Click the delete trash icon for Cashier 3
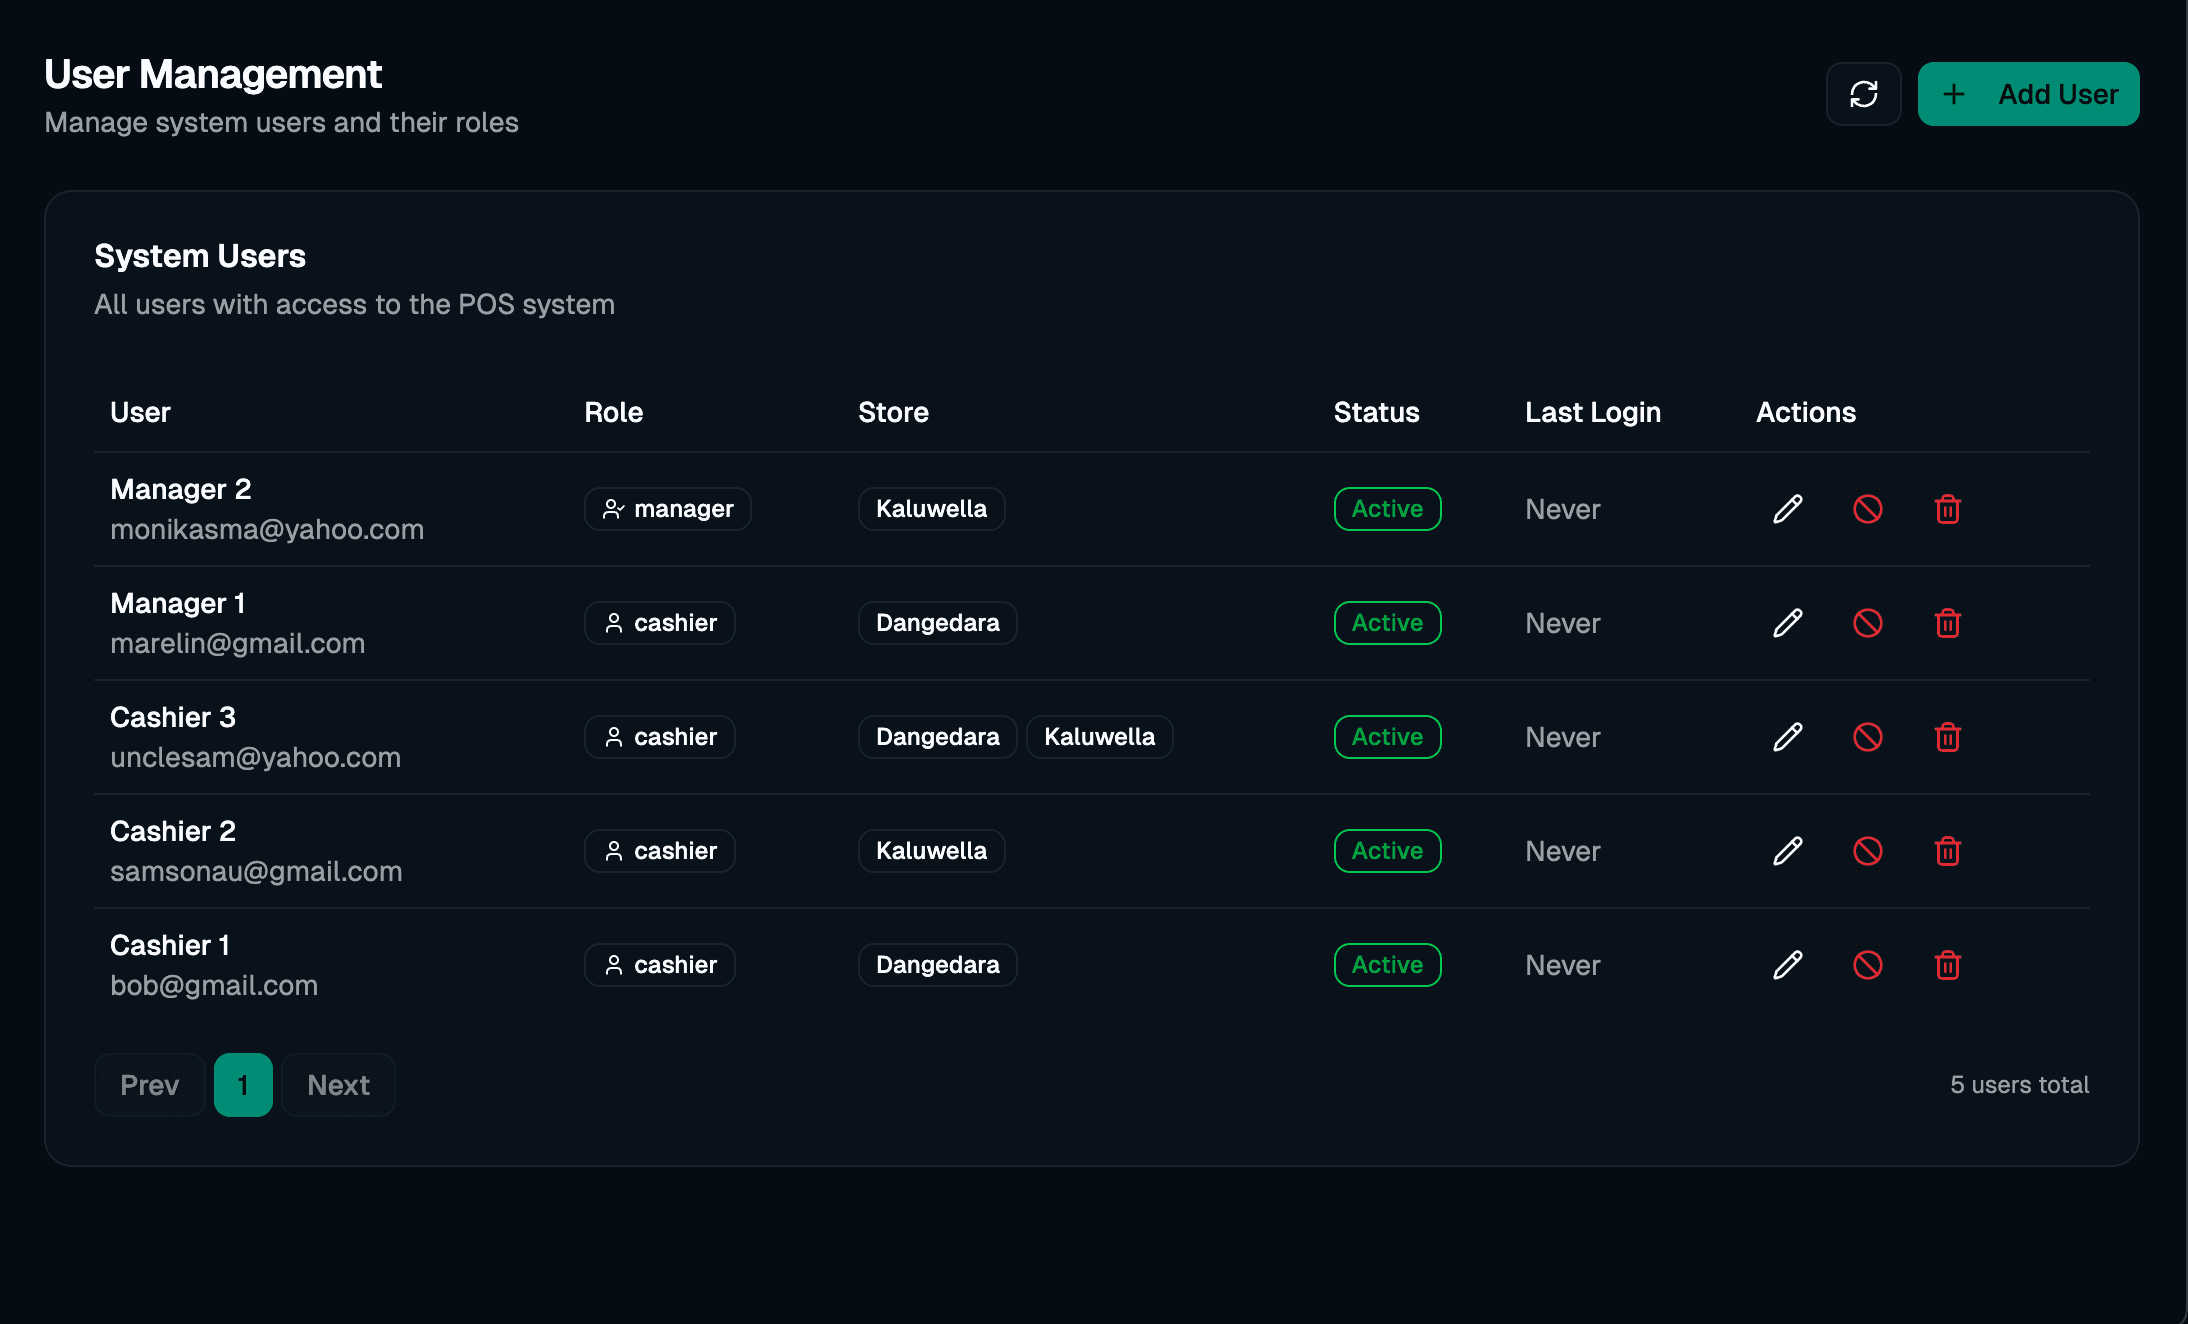Image resolution: width=2188 pixels, height=1324 pixels. point(1948,737)
